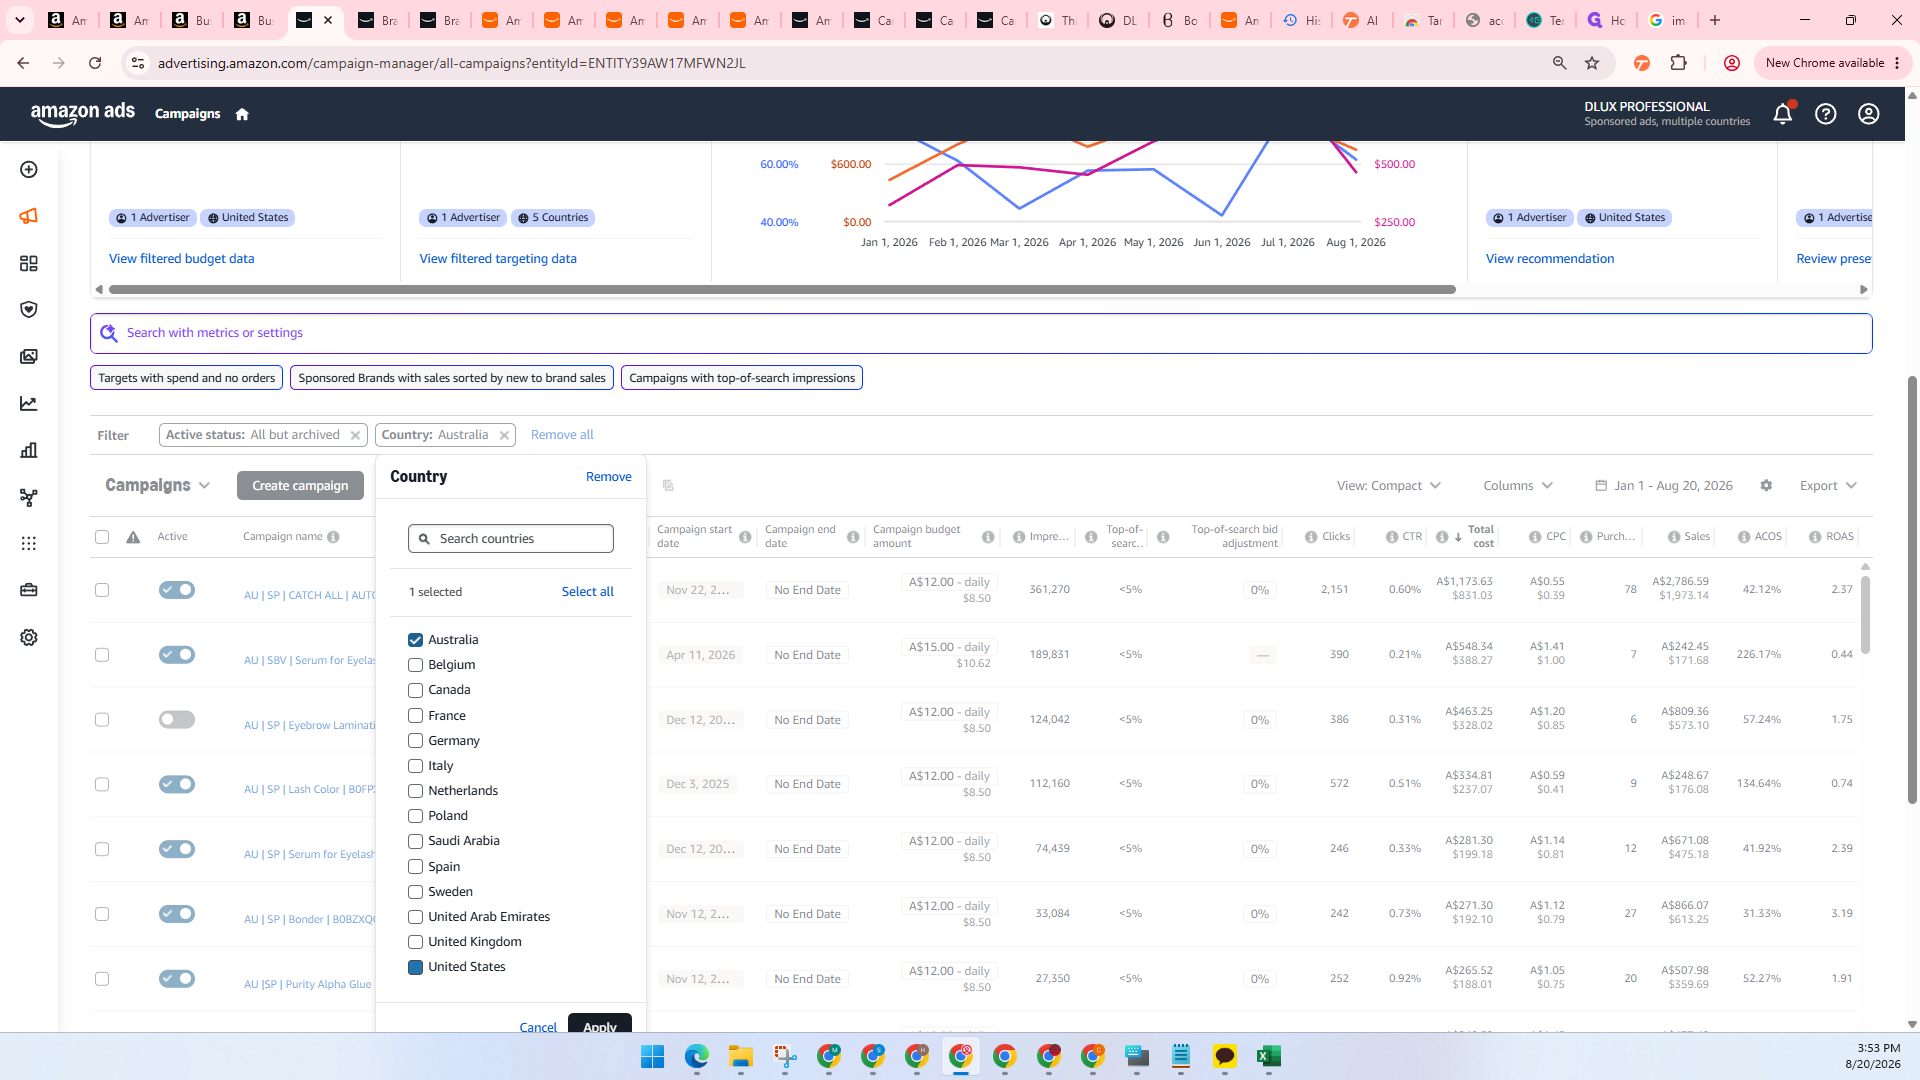Open the network nodes icon in sidebar
This screenshot has width=1920, height=1080.
coord(29,497)
